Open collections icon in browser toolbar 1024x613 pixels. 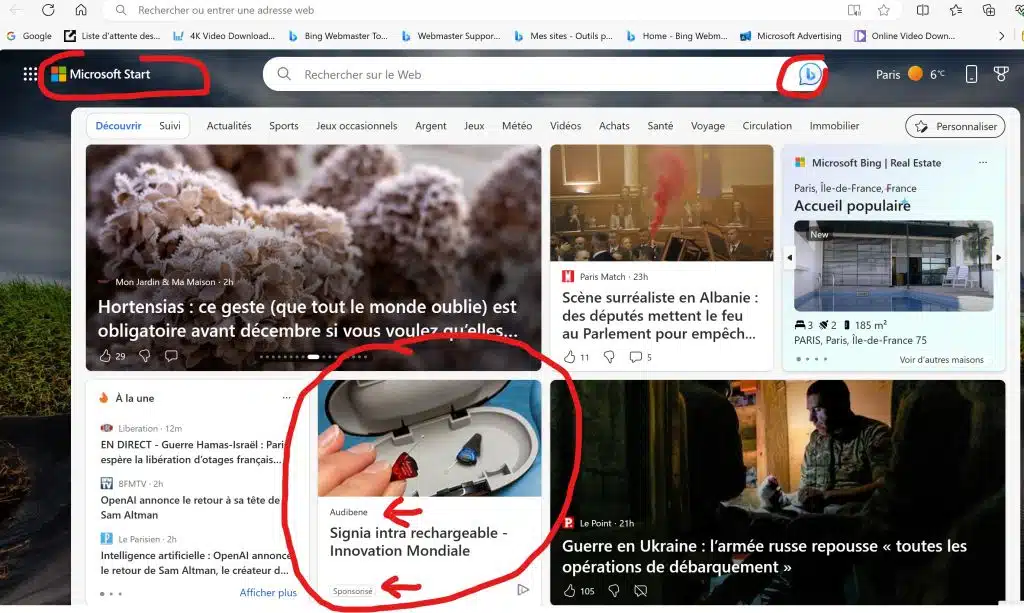pyautogui.click(x=989, y=10)
